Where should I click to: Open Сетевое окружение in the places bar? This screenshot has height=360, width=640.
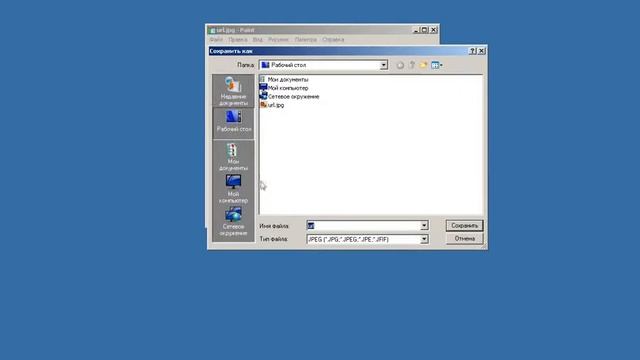(233, 222)
